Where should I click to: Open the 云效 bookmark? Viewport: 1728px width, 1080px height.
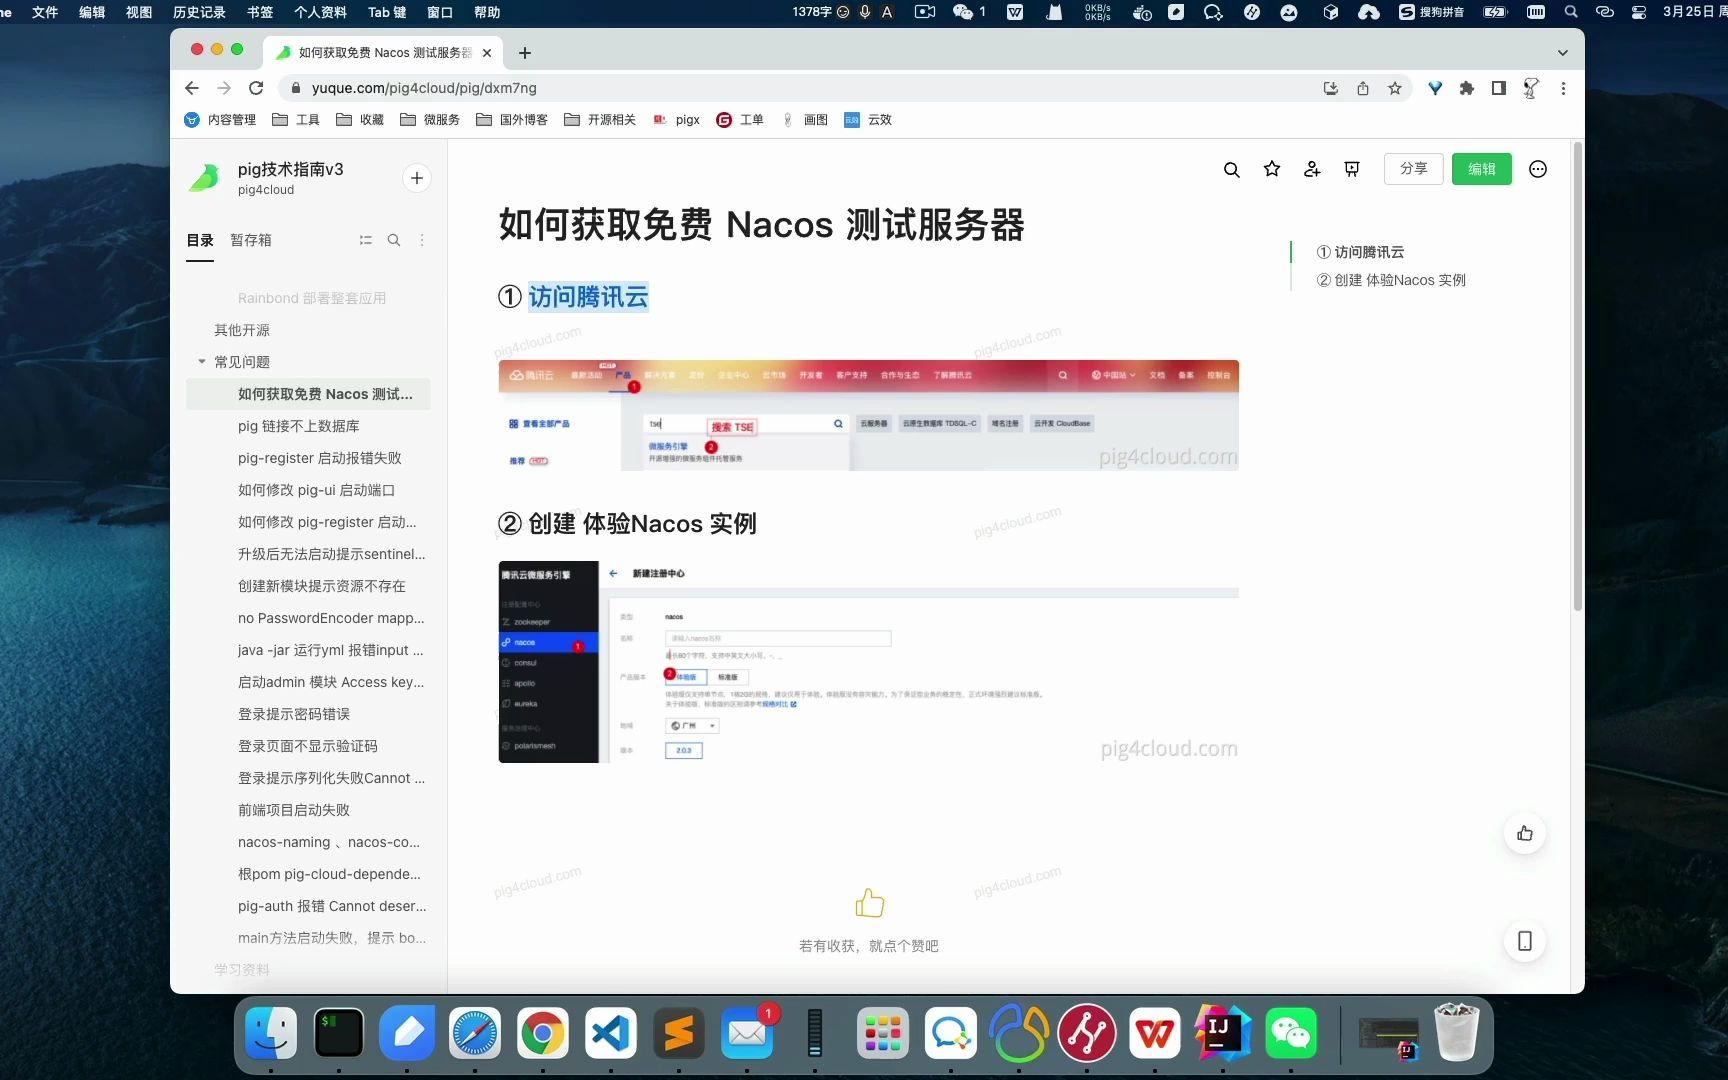click(868, 120)
